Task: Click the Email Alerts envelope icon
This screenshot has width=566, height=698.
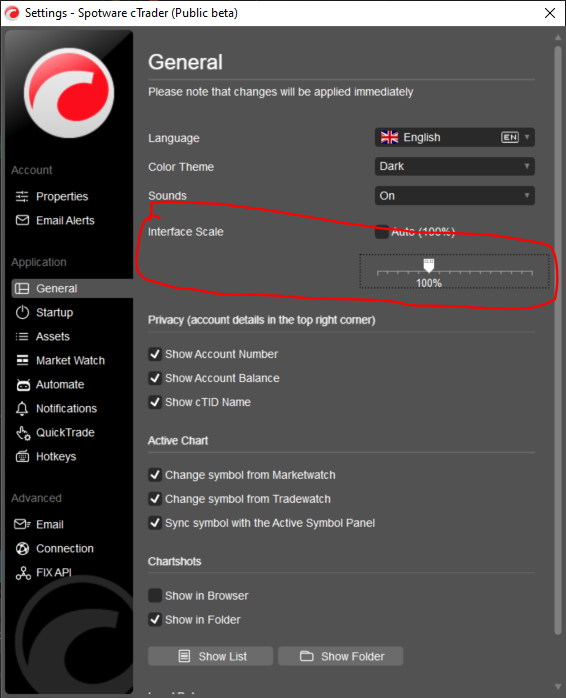Action: [22, 220]
